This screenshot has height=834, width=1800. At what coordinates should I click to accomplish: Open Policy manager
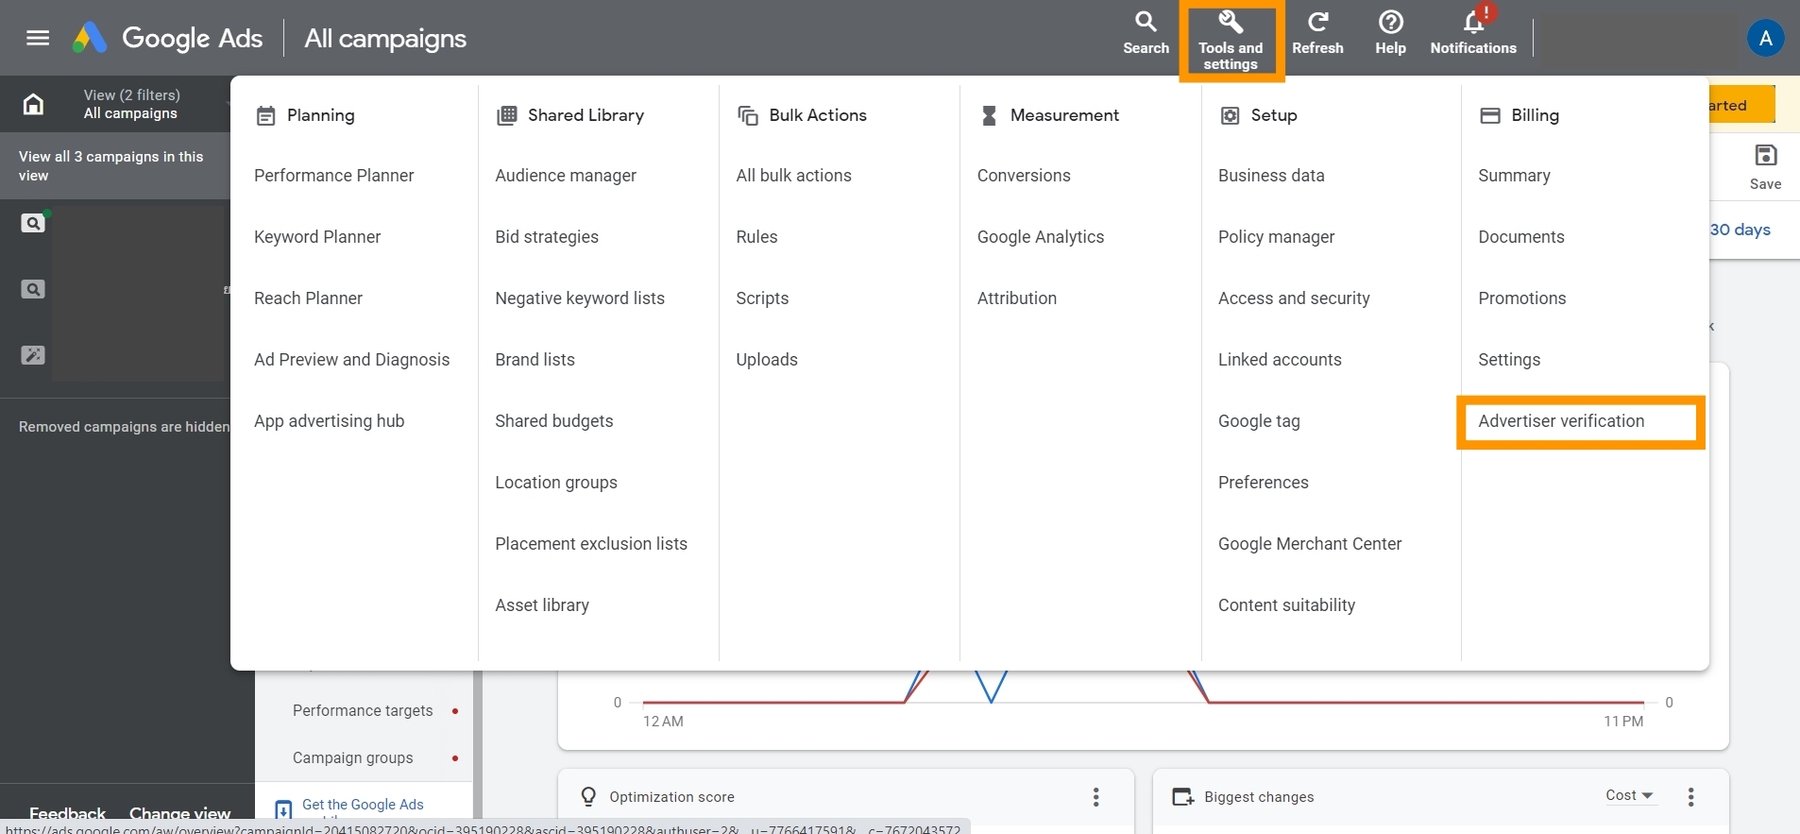pos(1276,237)
